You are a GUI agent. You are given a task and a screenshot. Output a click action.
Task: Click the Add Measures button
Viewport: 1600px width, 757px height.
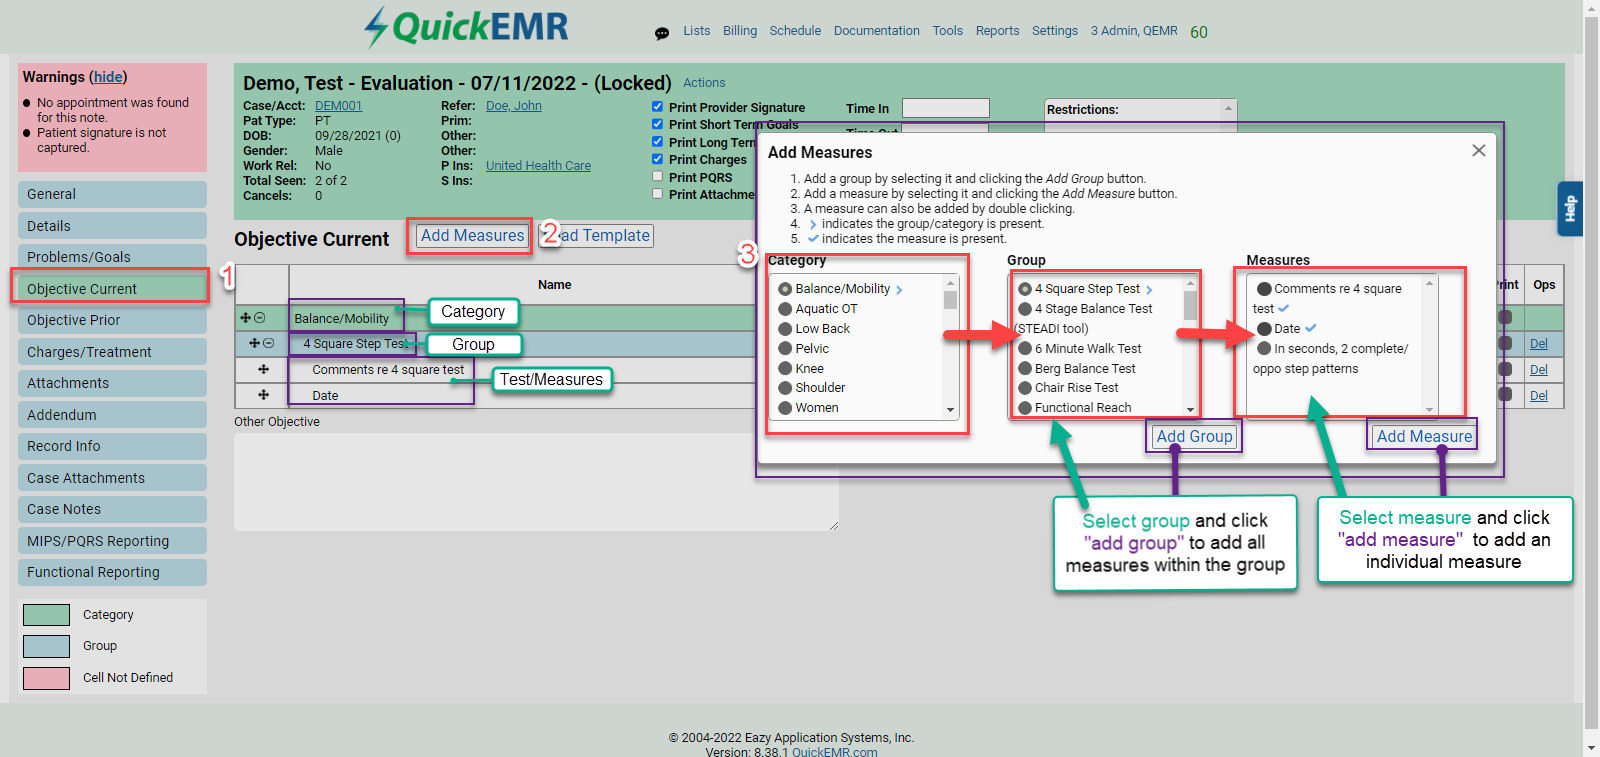click(472, 236)
